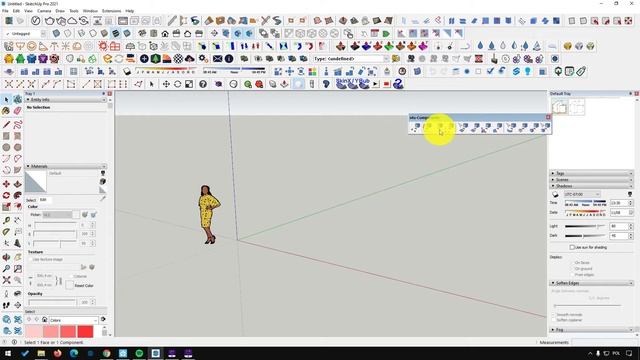Click the black info circle icon
The height and width of the screenshot is (360, 640).
click(x=229, y=59)
